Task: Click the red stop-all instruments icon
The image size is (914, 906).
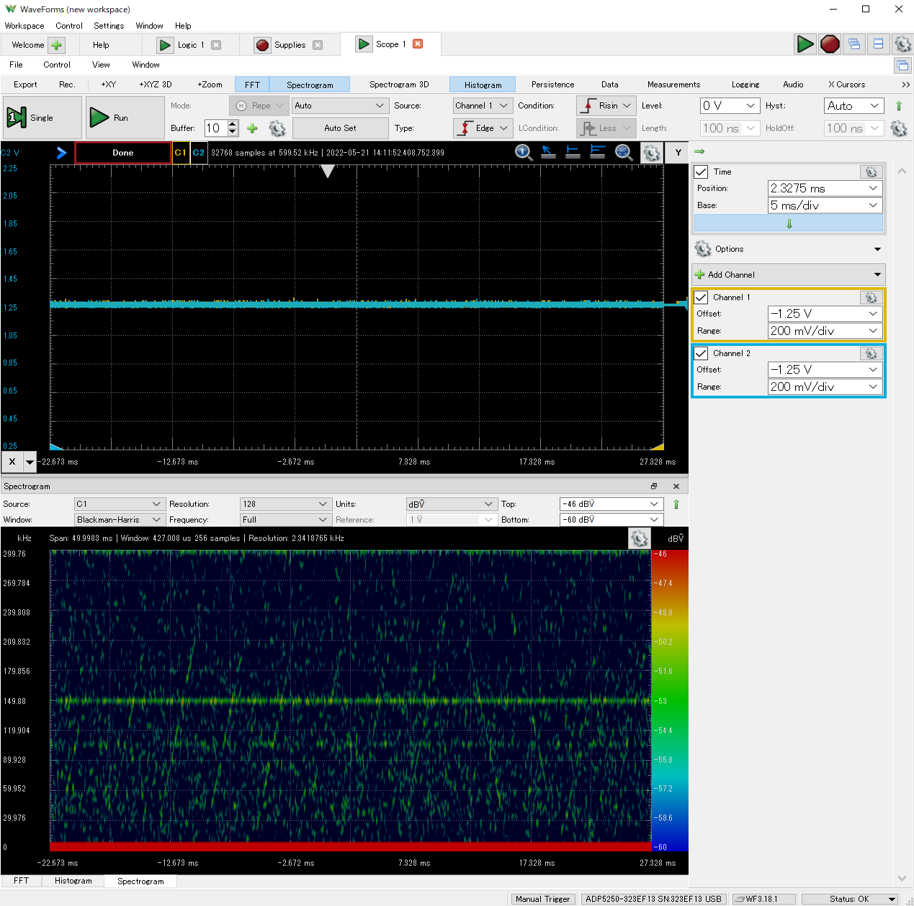Action: point(830,44)
